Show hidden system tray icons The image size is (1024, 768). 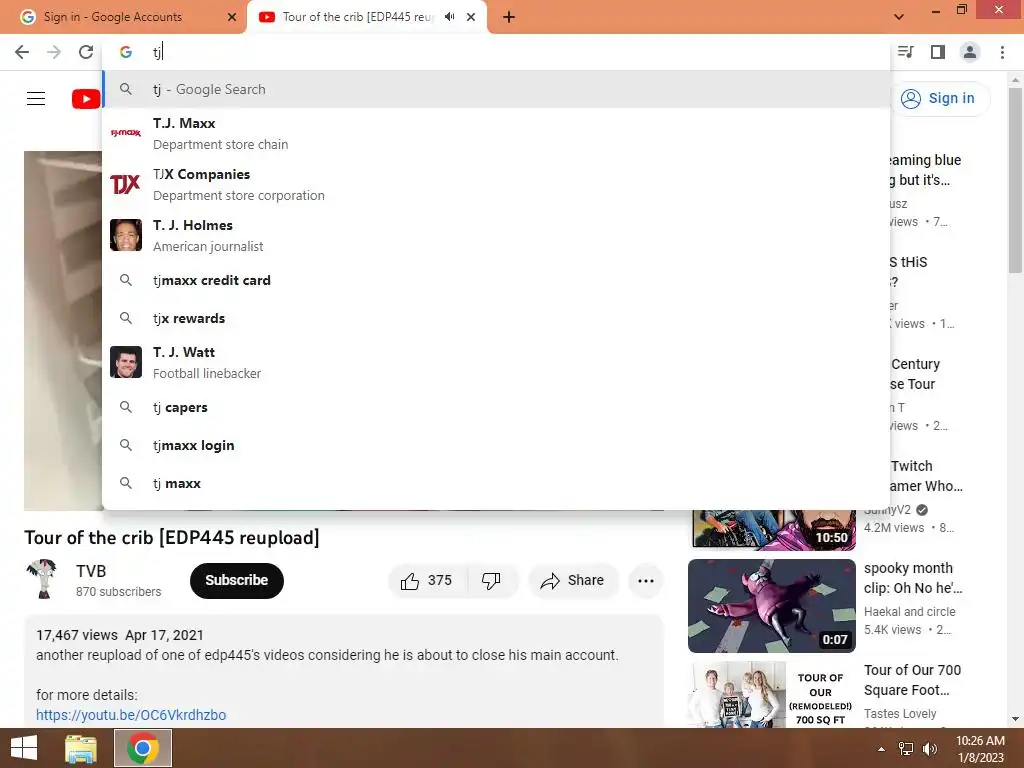click(882, 749)
